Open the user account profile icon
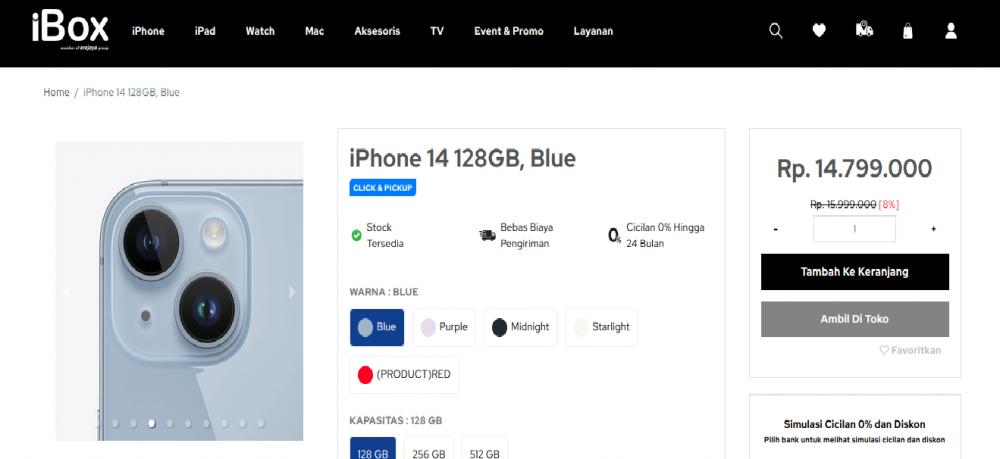Screen dimensions: 1000x459 click(951, 31)
